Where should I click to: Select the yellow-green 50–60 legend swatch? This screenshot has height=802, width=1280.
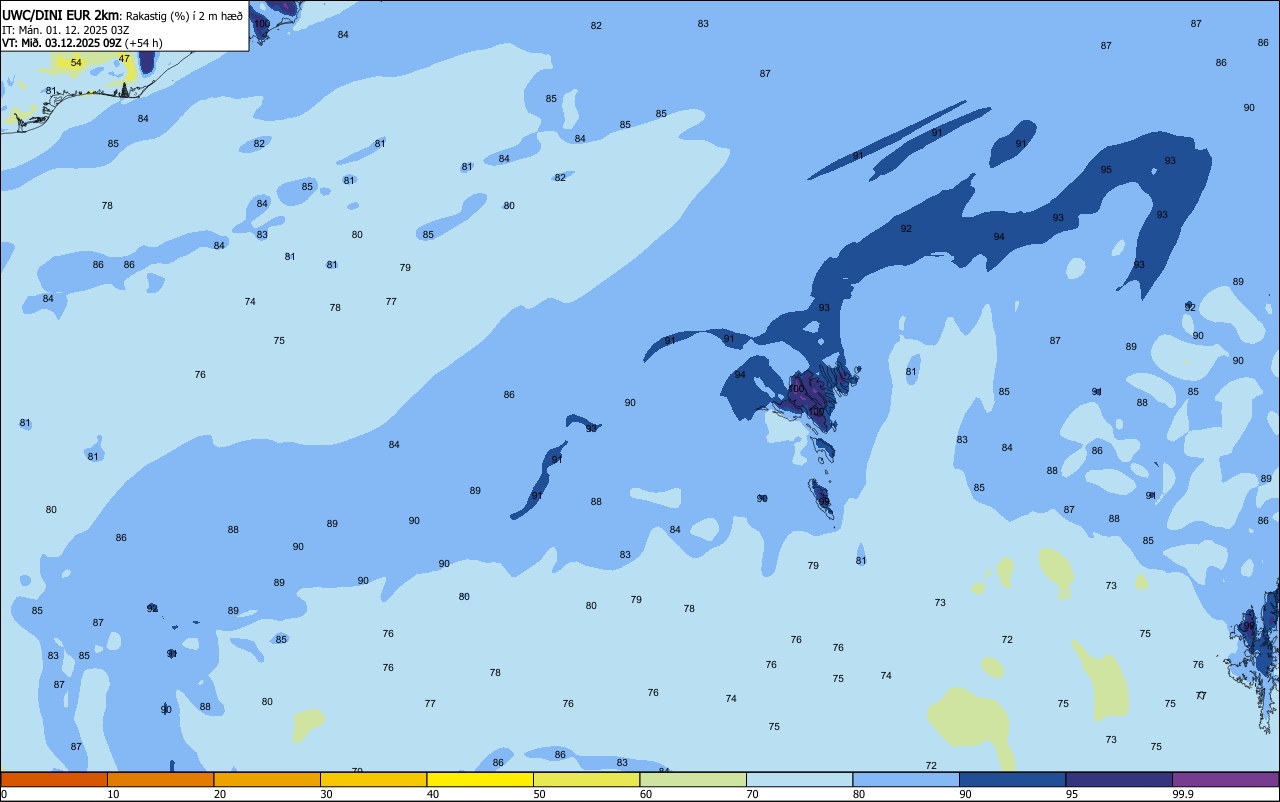point(586,779)
